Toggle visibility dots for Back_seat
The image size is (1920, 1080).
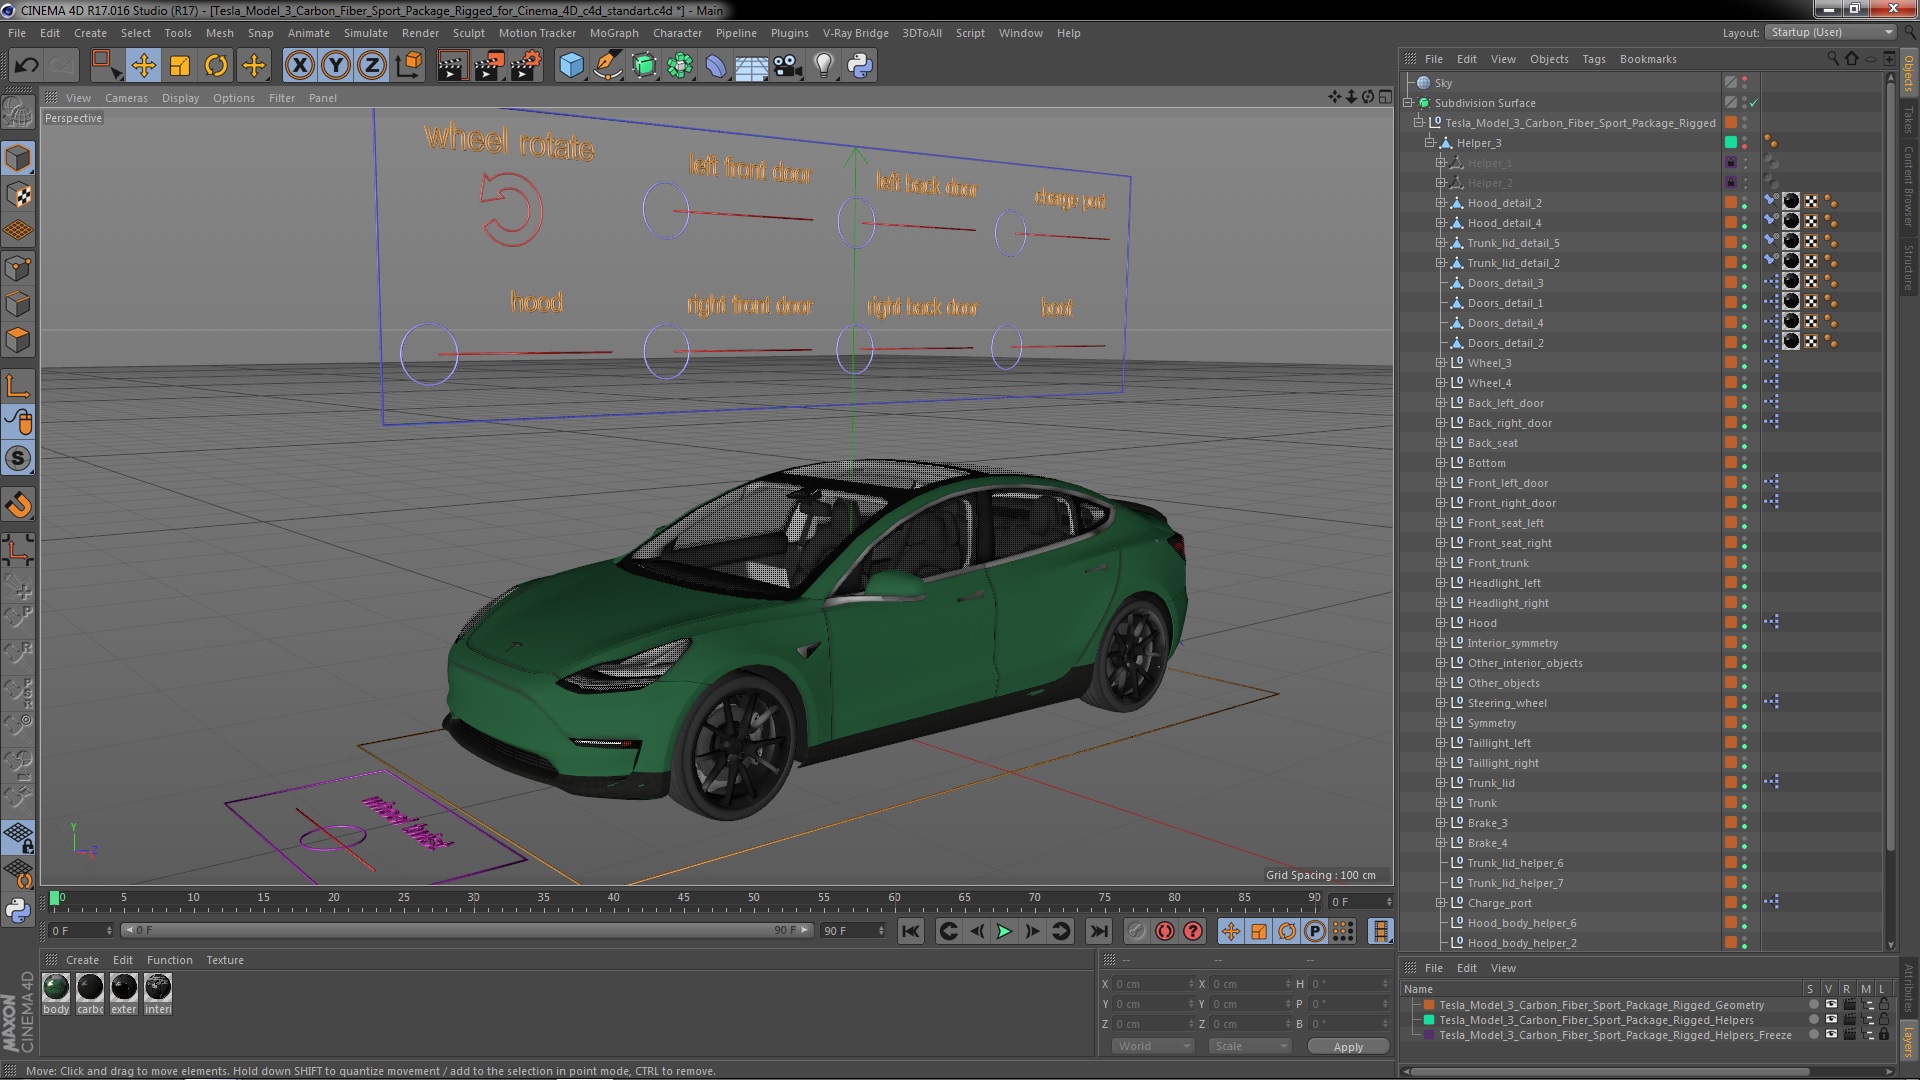click(1745, 443)
